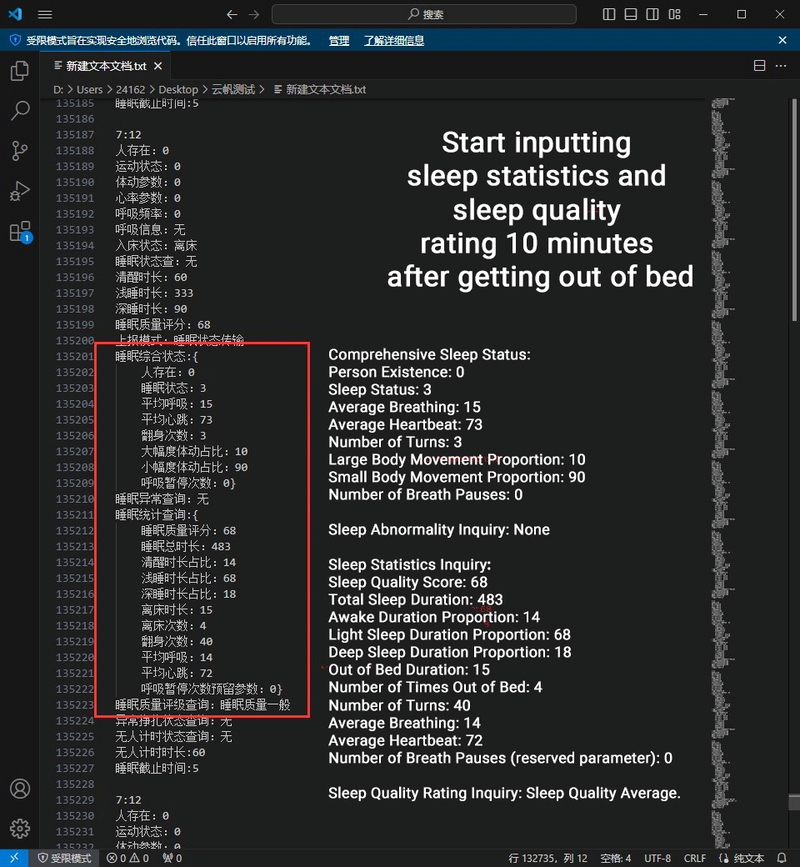Open the Explorer view in activity bar
This screenshot has width=800, height=867.
20,71
